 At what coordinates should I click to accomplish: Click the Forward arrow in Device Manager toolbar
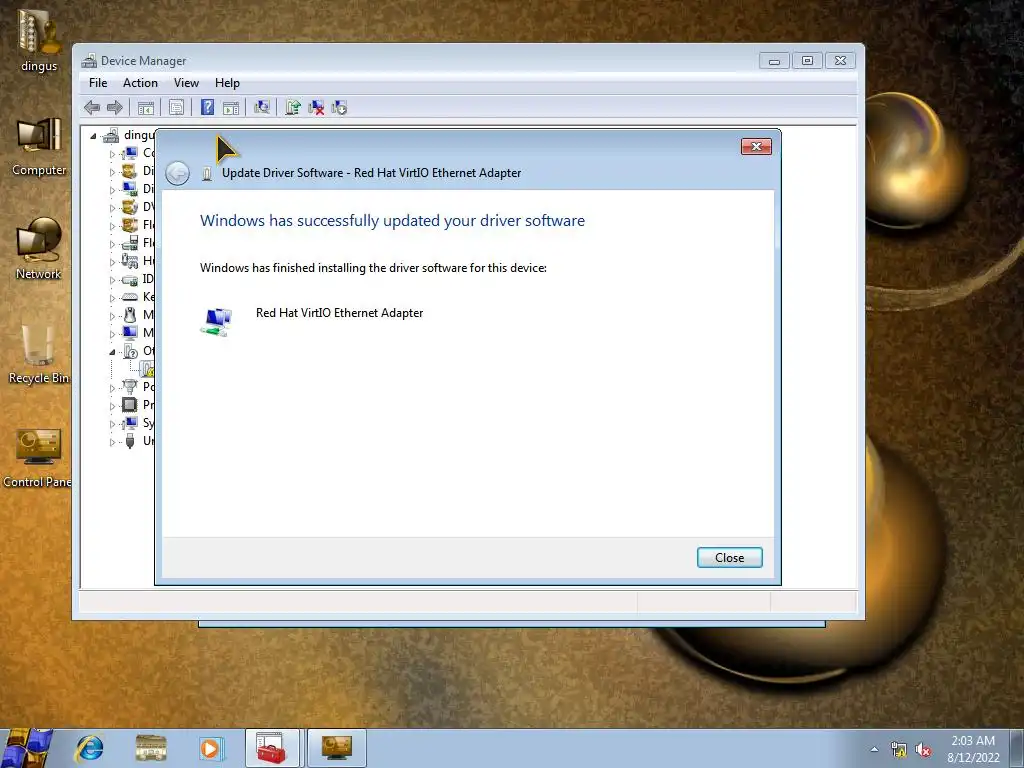tap(115, 108)
